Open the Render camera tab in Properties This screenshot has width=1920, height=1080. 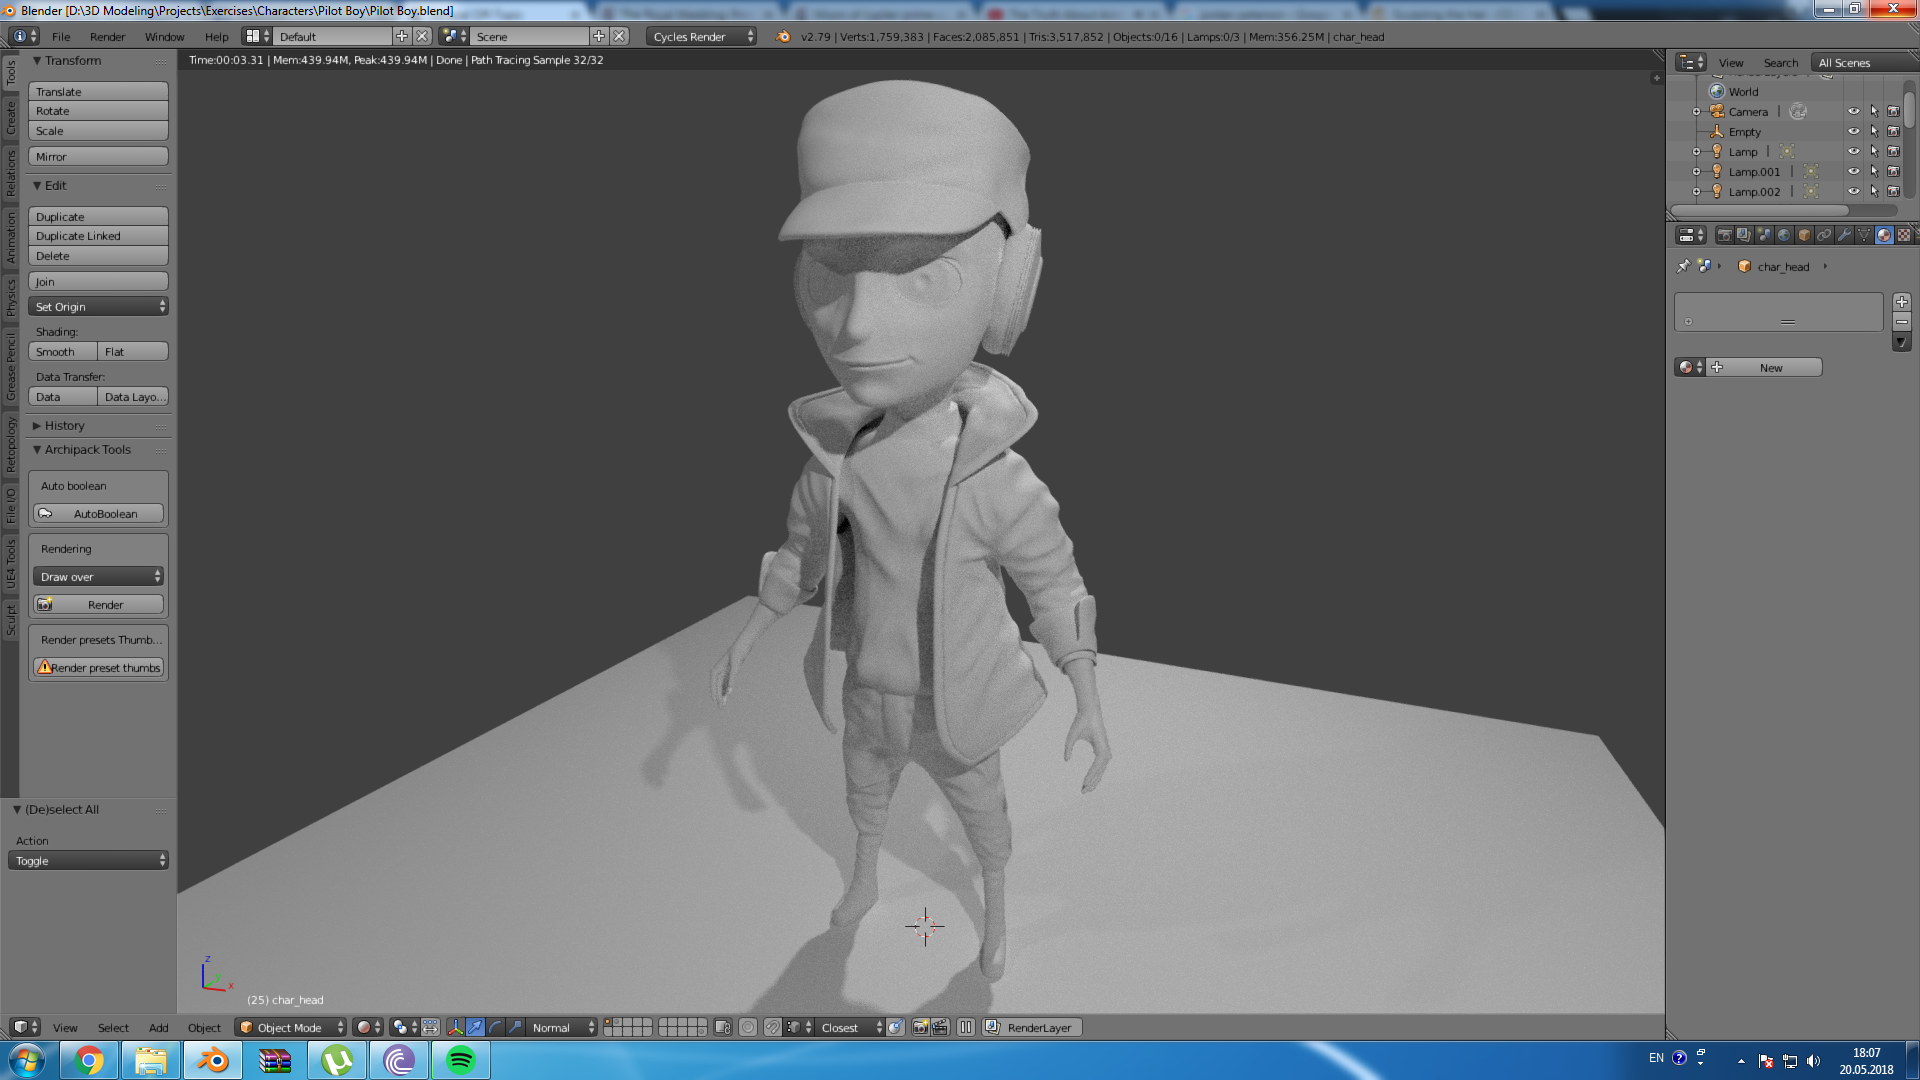(x=1725, y=235)
